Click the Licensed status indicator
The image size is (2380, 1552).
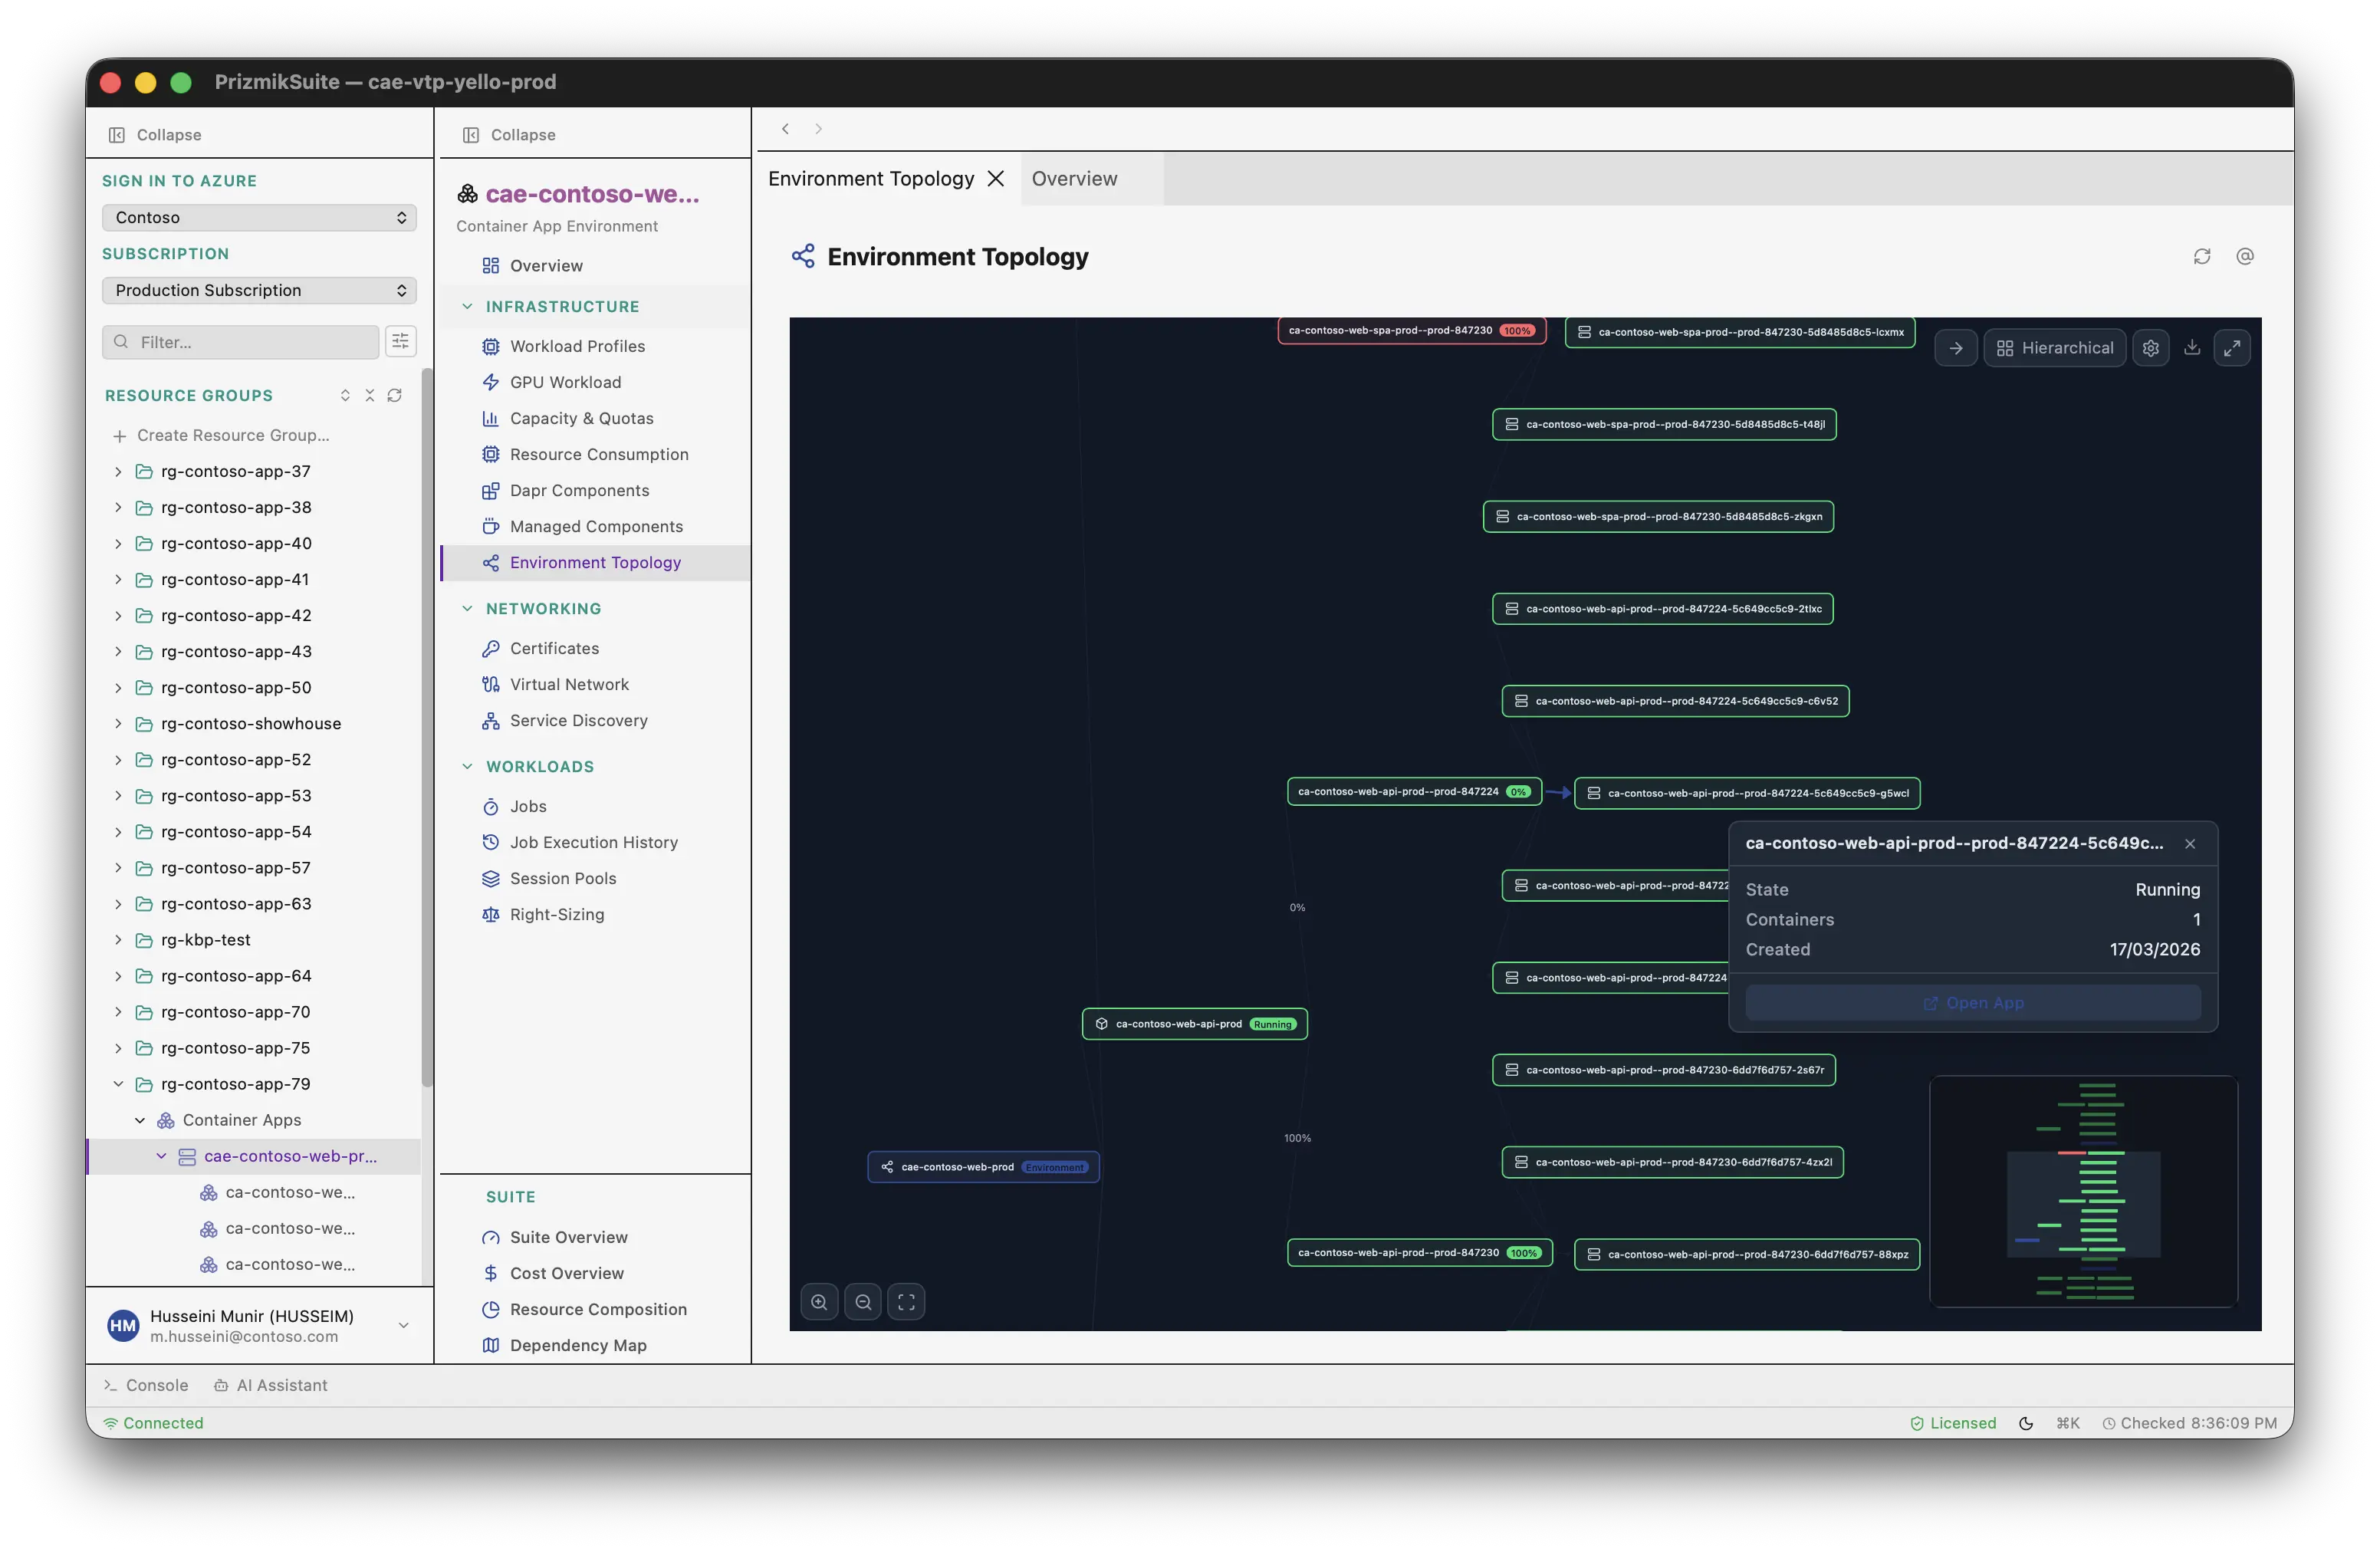[x=1952, y=1423]
